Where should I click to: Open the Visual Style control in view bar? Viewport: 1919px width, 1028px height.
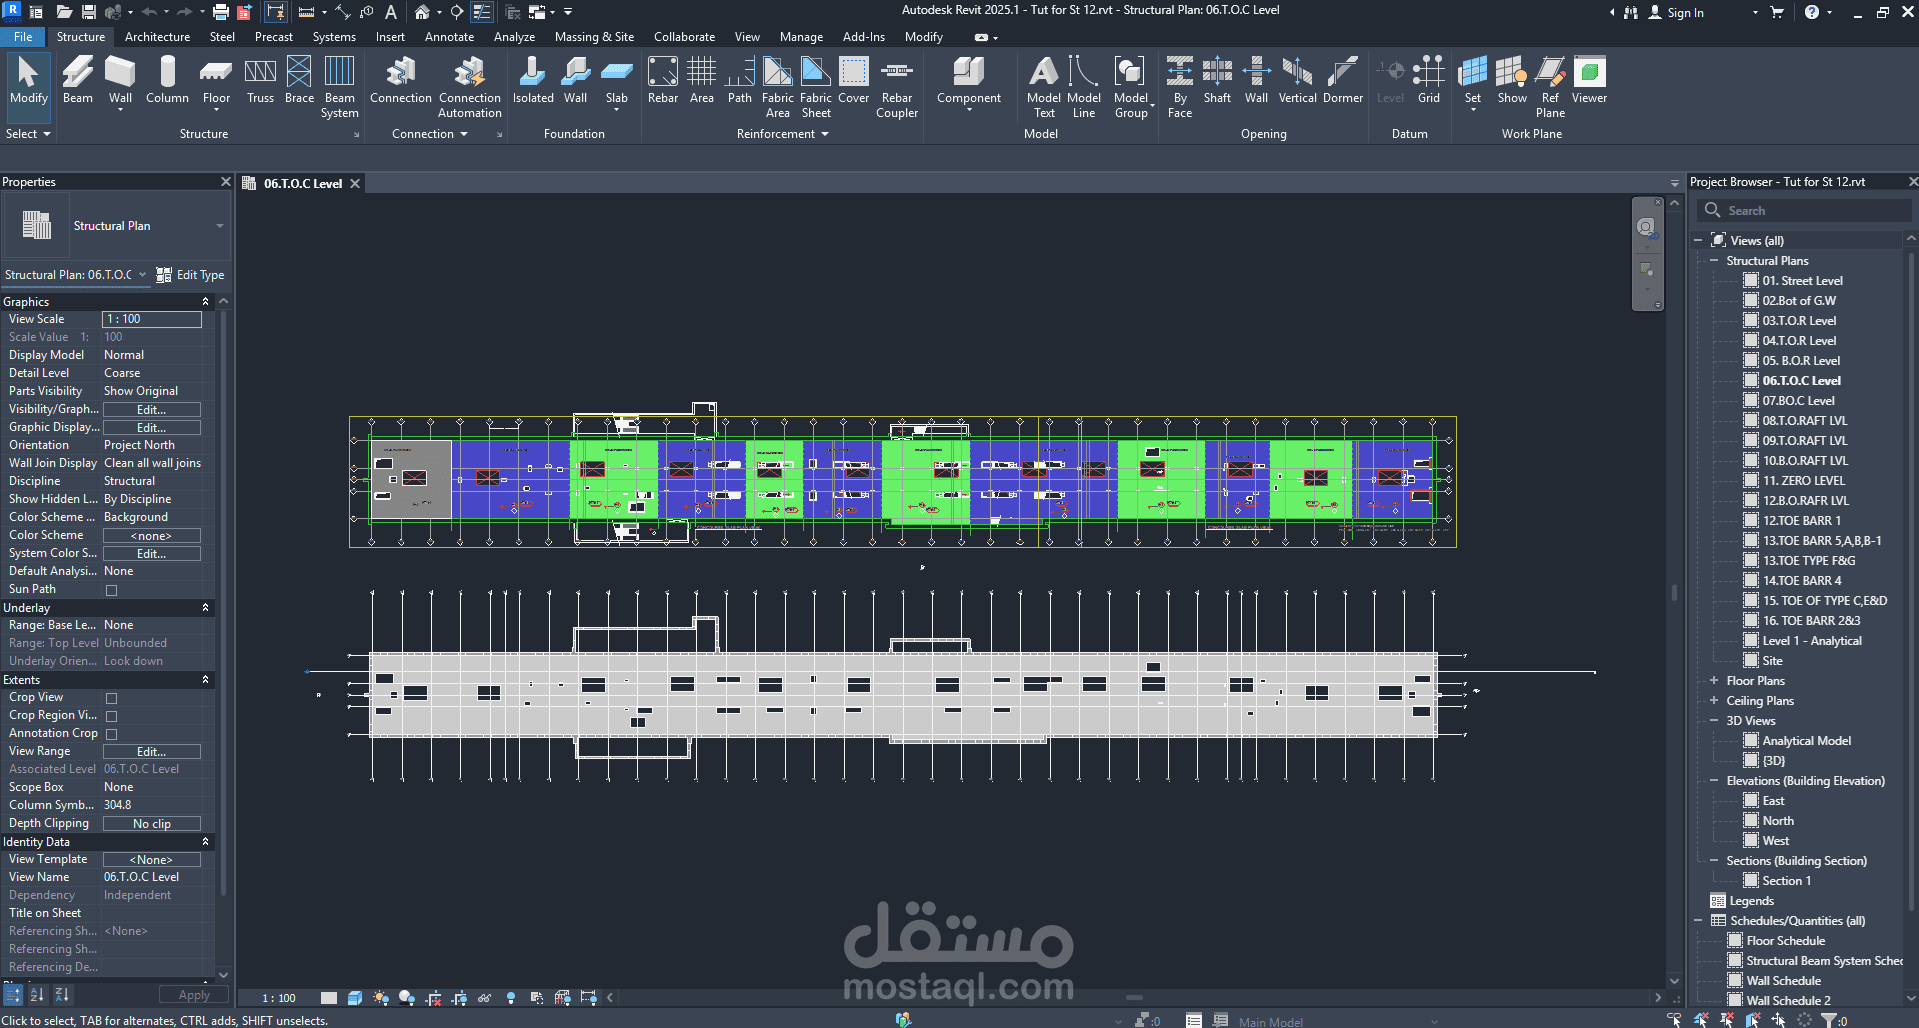click(355, 998)
